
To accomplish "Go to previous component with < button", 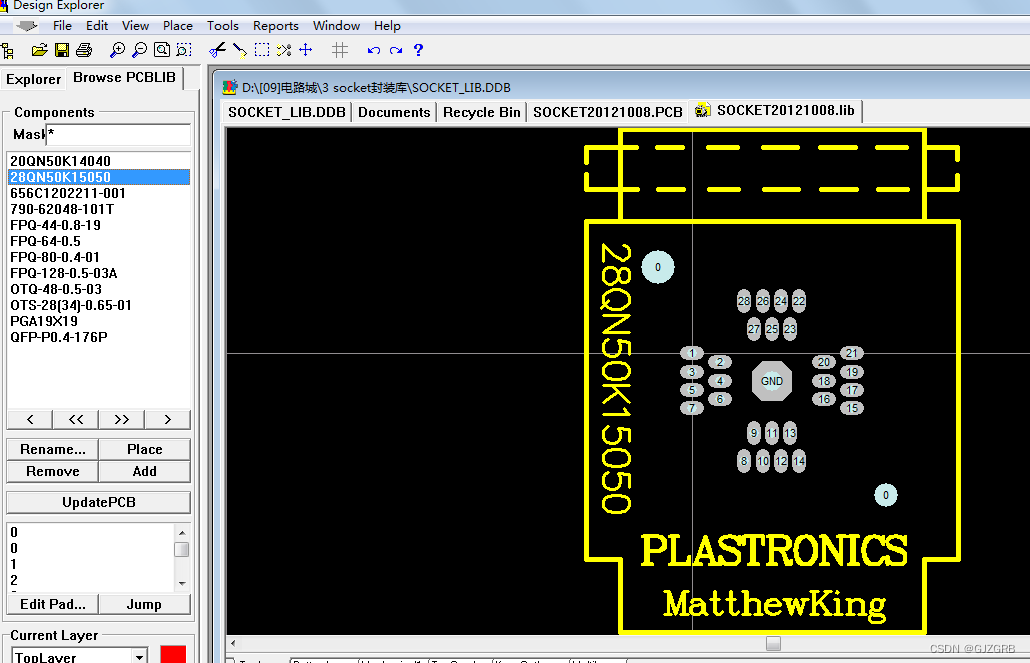I will 30,419.
